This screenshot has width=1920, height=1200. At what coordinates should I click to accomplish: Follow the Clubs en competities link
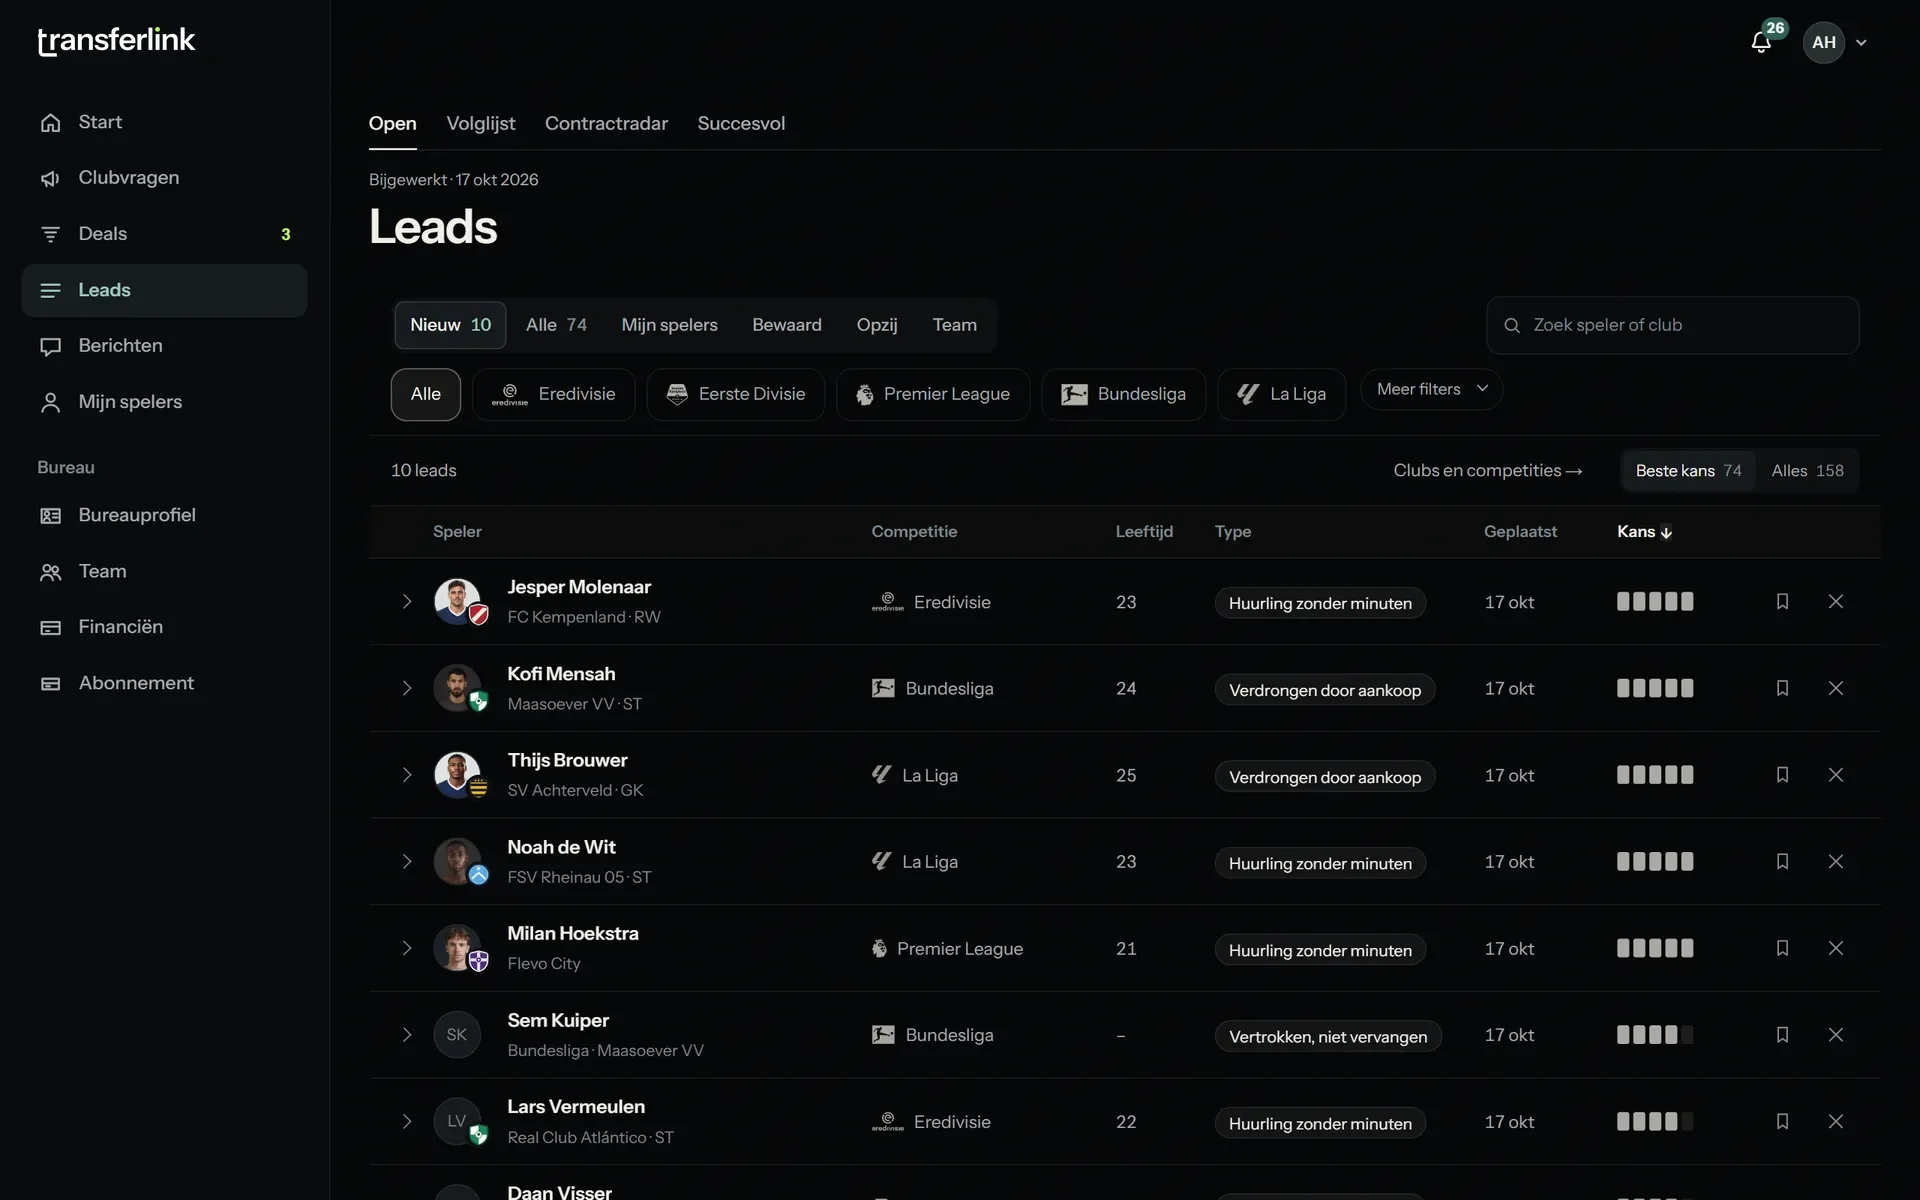[x=1488, y=471]
